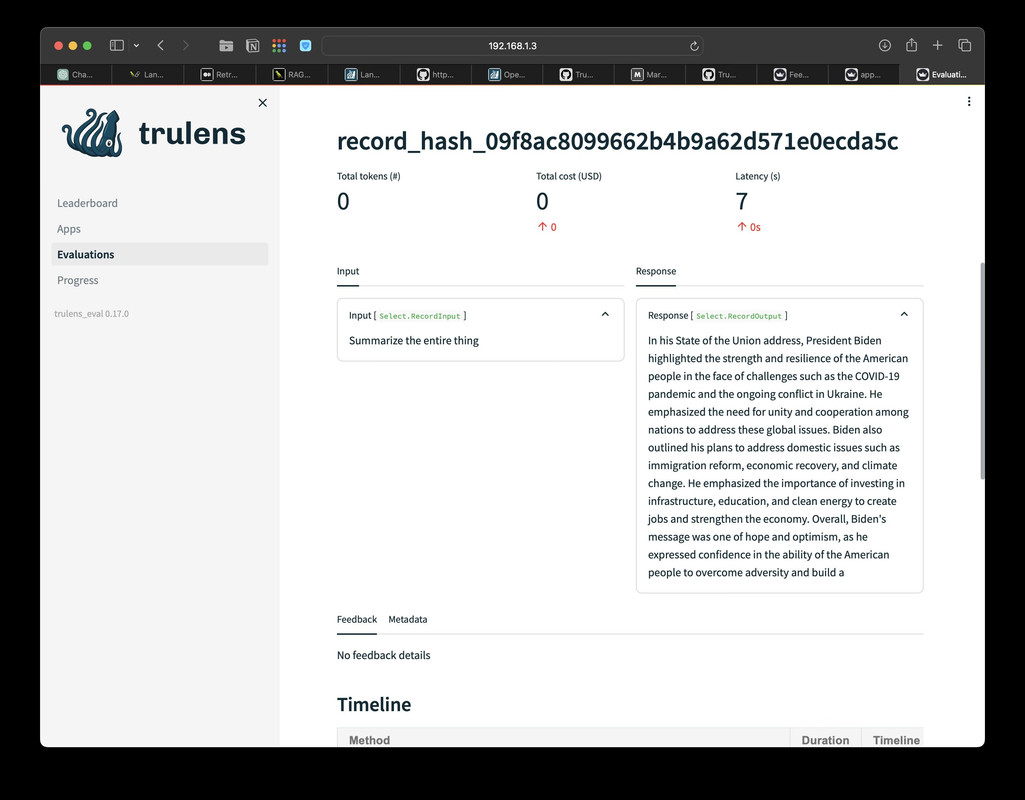Switch to the Retr... browser tab
Screen dimensions: 1025x800
[219, 75]
